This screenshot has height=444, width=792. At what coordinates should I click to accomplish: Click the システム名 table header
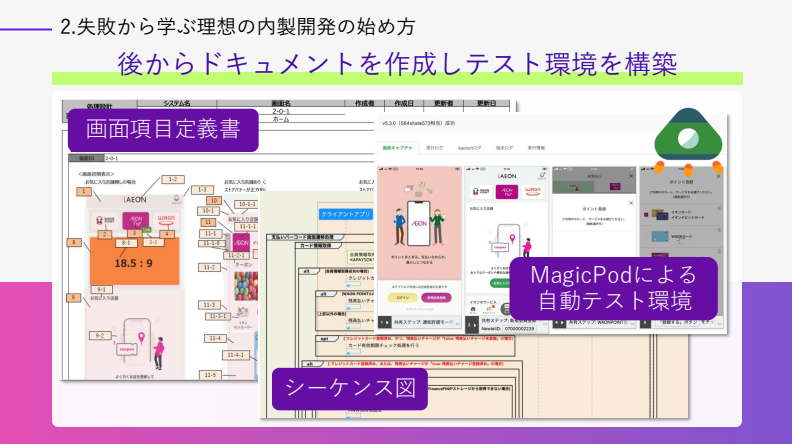[x=177, y=104]
